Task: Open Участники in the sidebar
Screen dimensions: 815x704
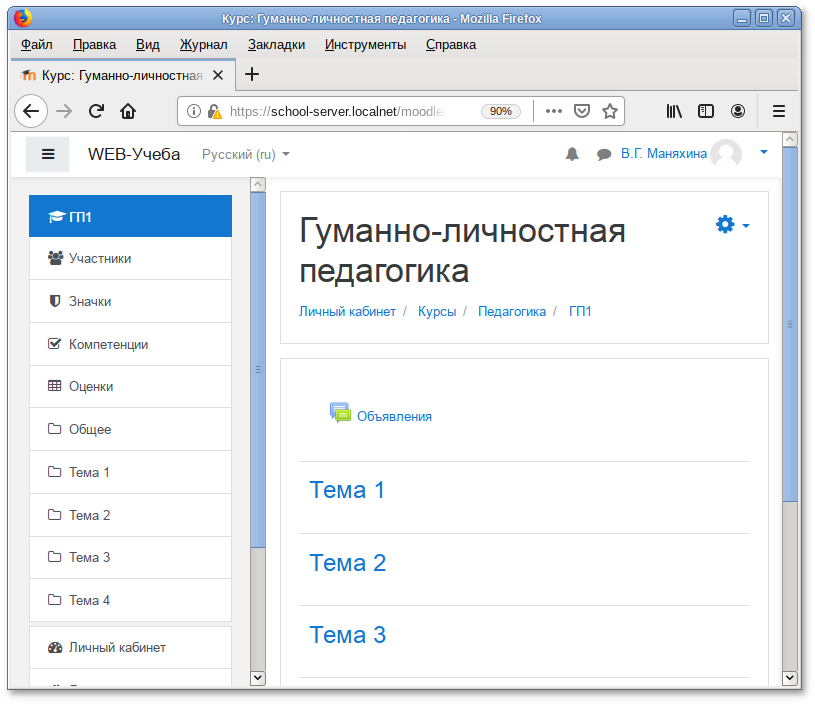Action: (x=130, y=258)
